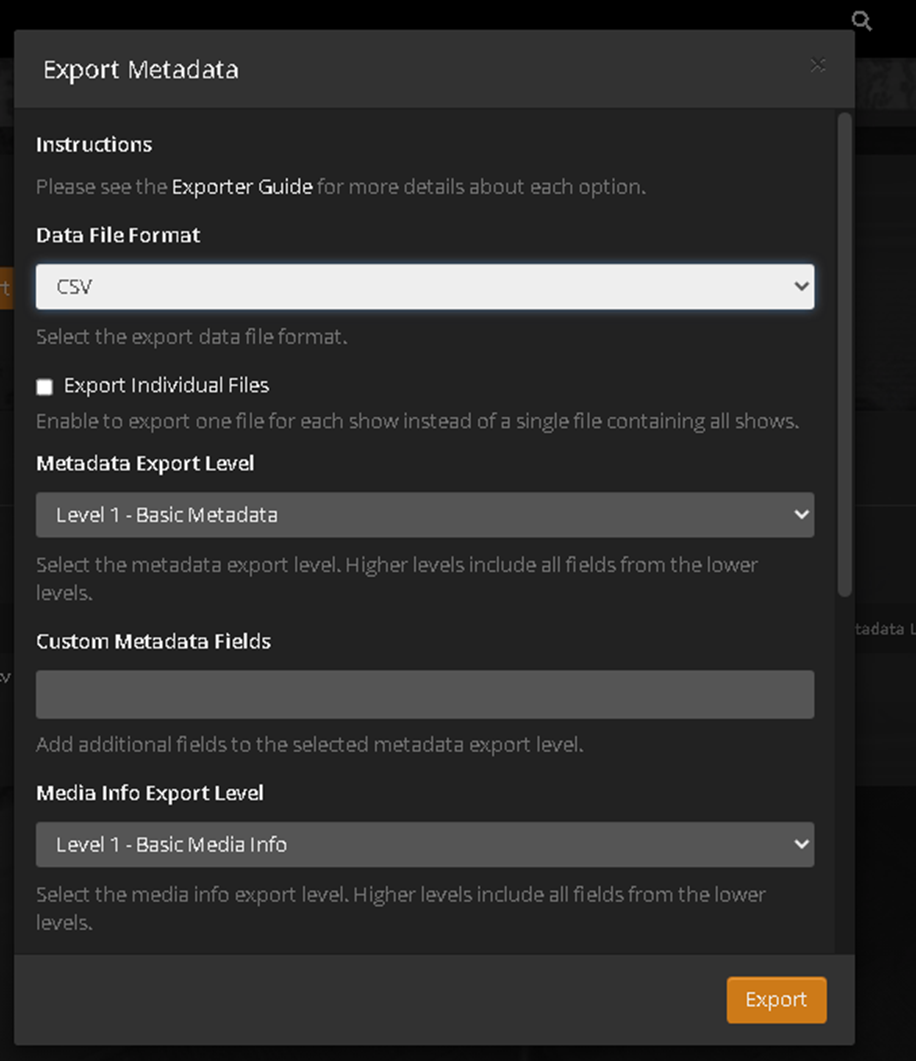Open the Data File Format dropdown showing CSV
The height and width of the screenshot is (1061, 916).
click(425, 287)
